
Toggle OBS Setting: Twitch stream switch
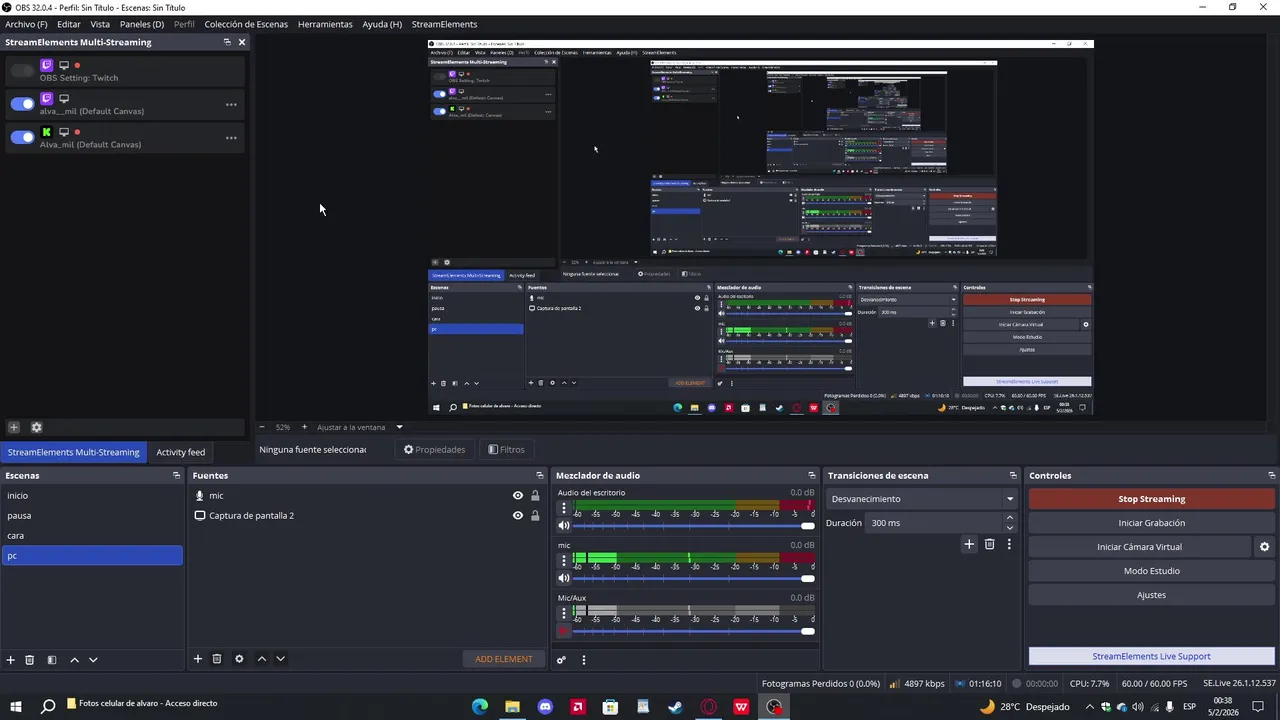coord(22,71)
